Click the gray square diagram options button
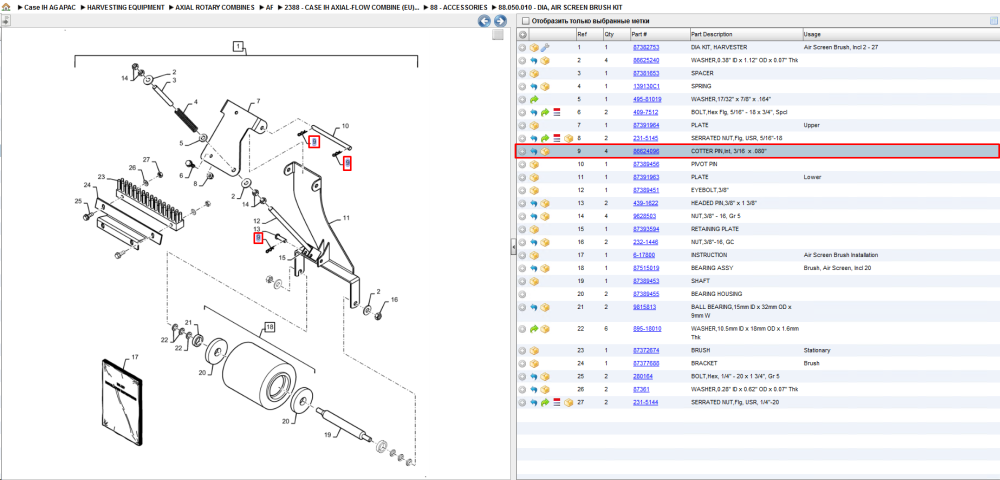 click(x=498, y=35)
